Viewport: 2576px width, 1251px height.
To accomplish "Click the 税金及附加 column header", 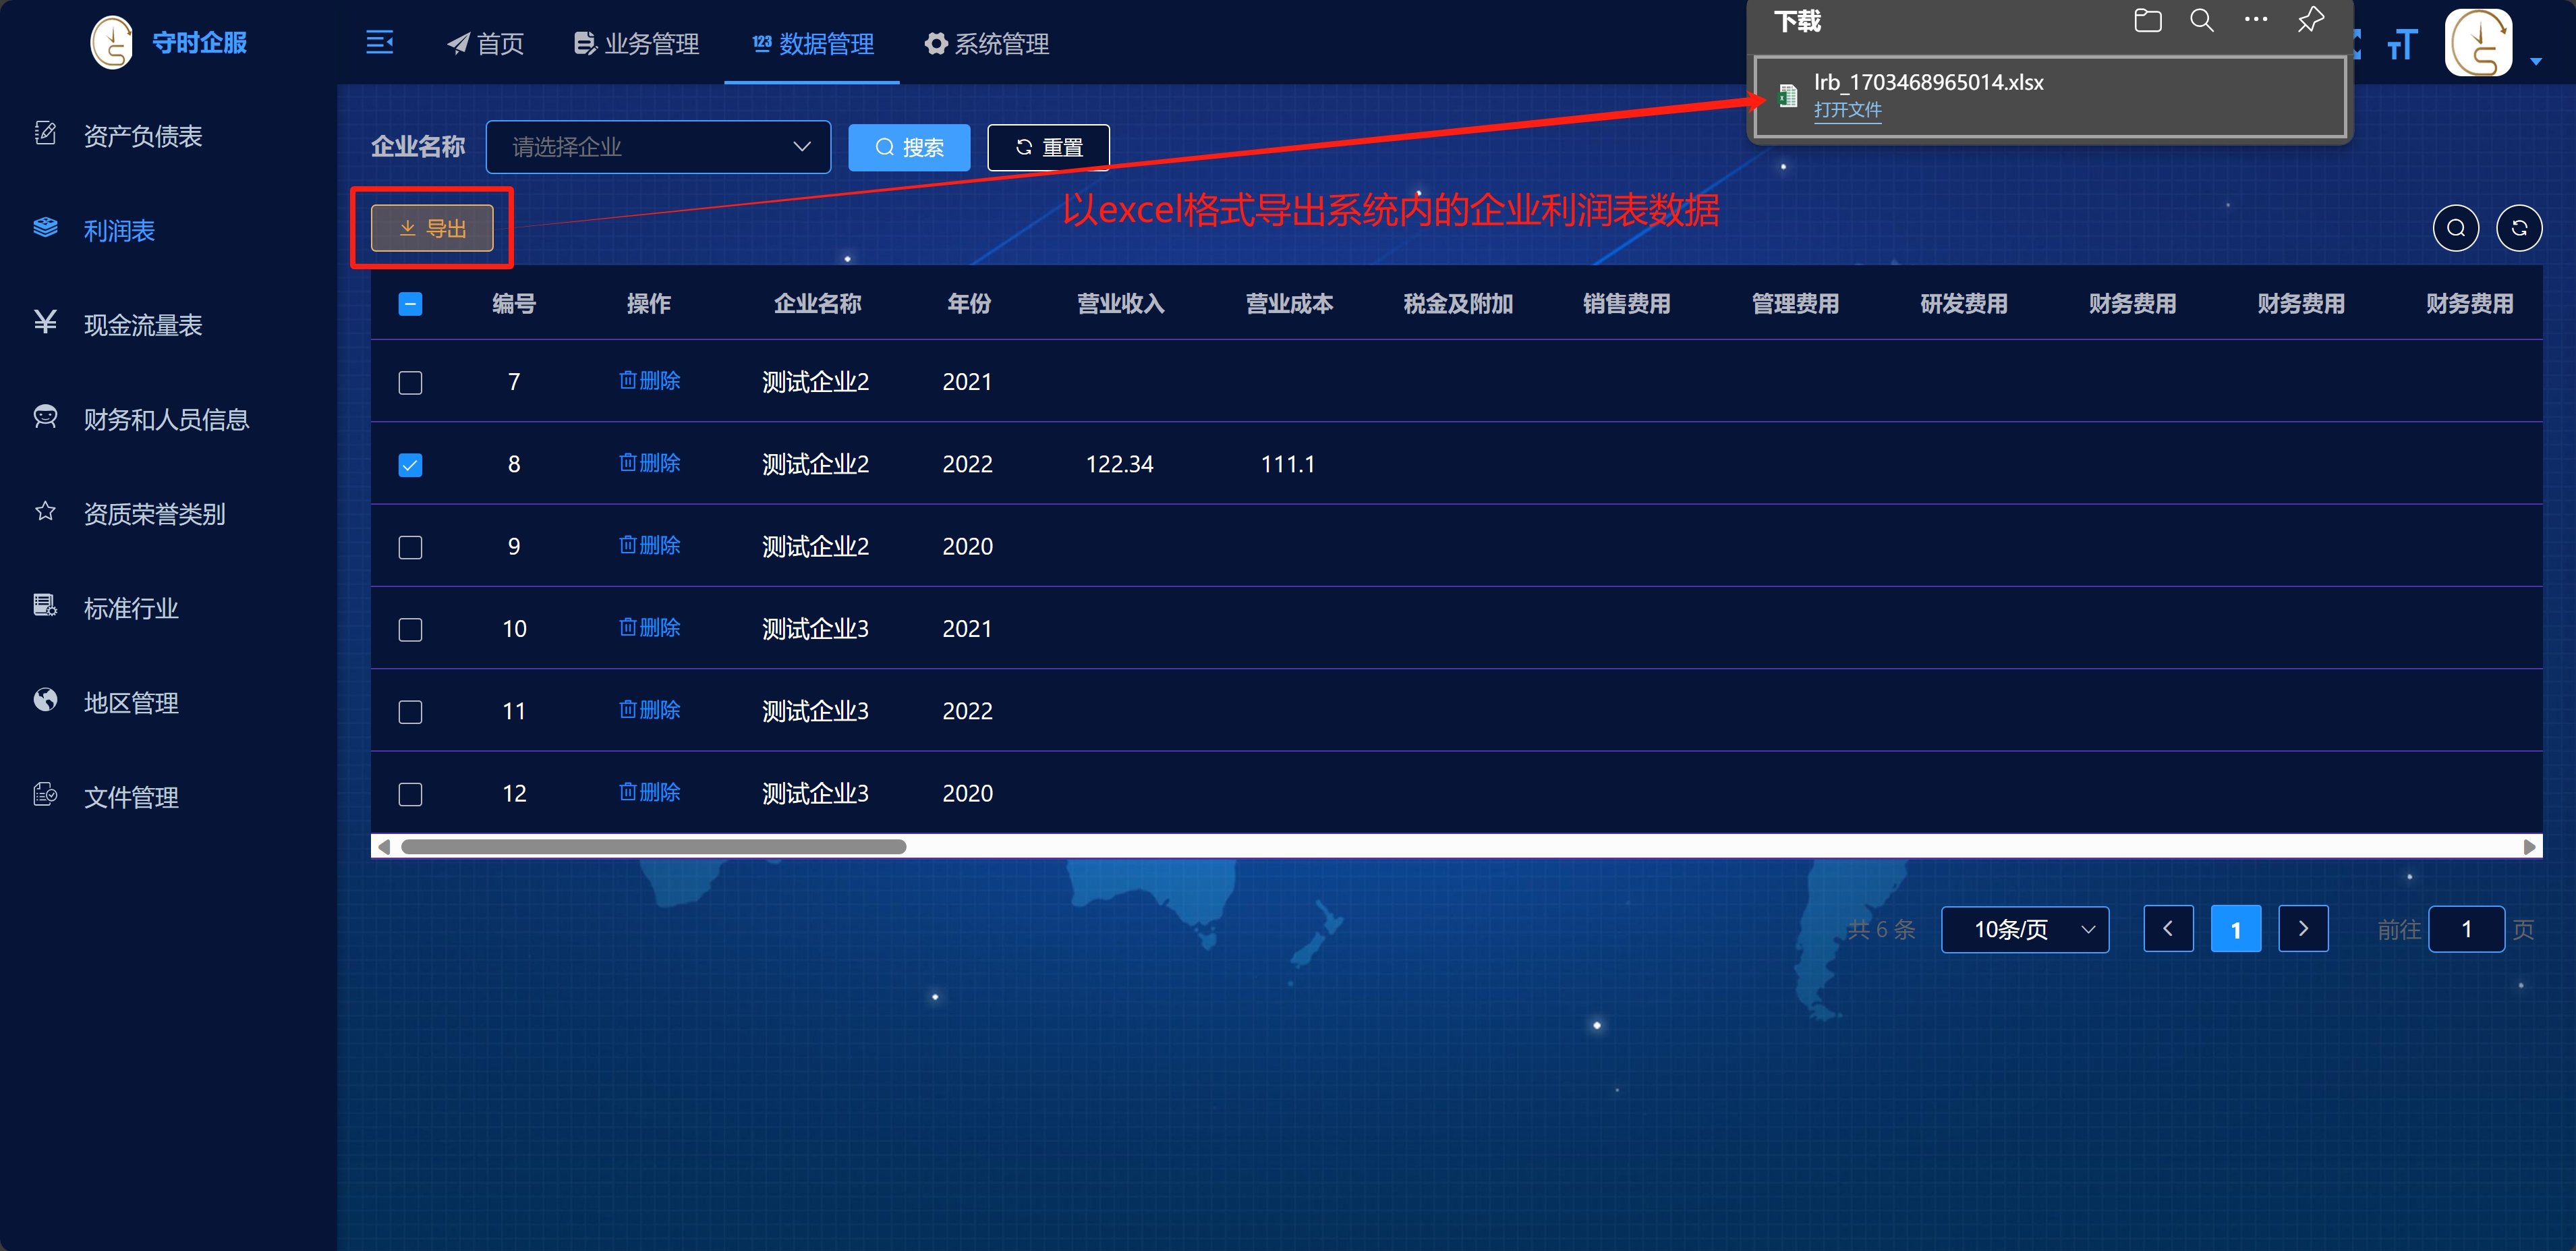I will point(1457,304).
